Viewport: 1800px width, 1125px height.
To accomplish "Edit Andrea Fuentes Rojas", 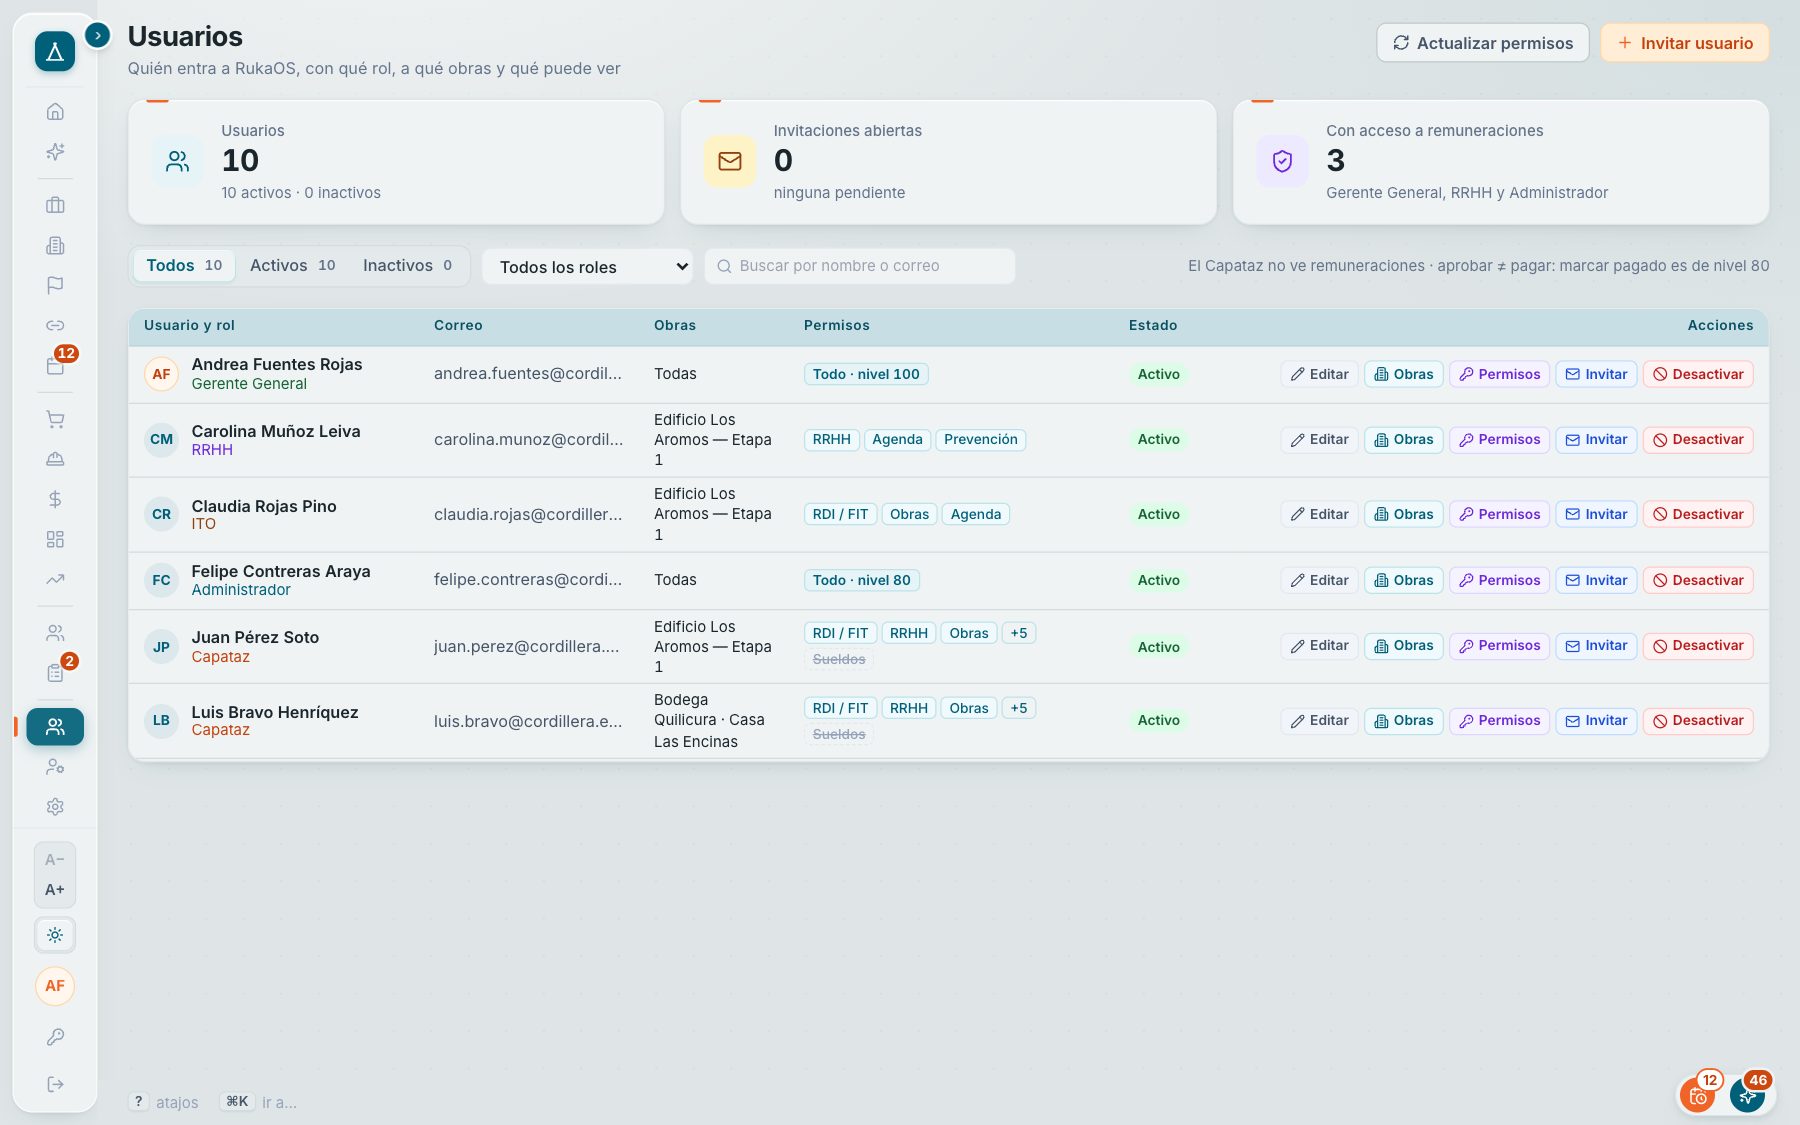I will 1319,374.
